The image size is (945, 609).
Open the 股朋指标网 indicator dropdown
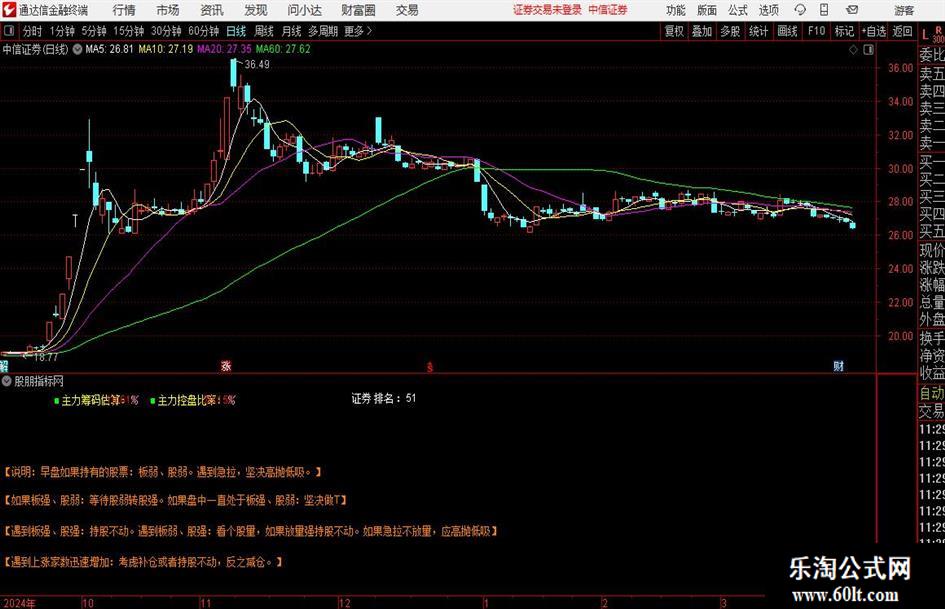click(7, 381)
